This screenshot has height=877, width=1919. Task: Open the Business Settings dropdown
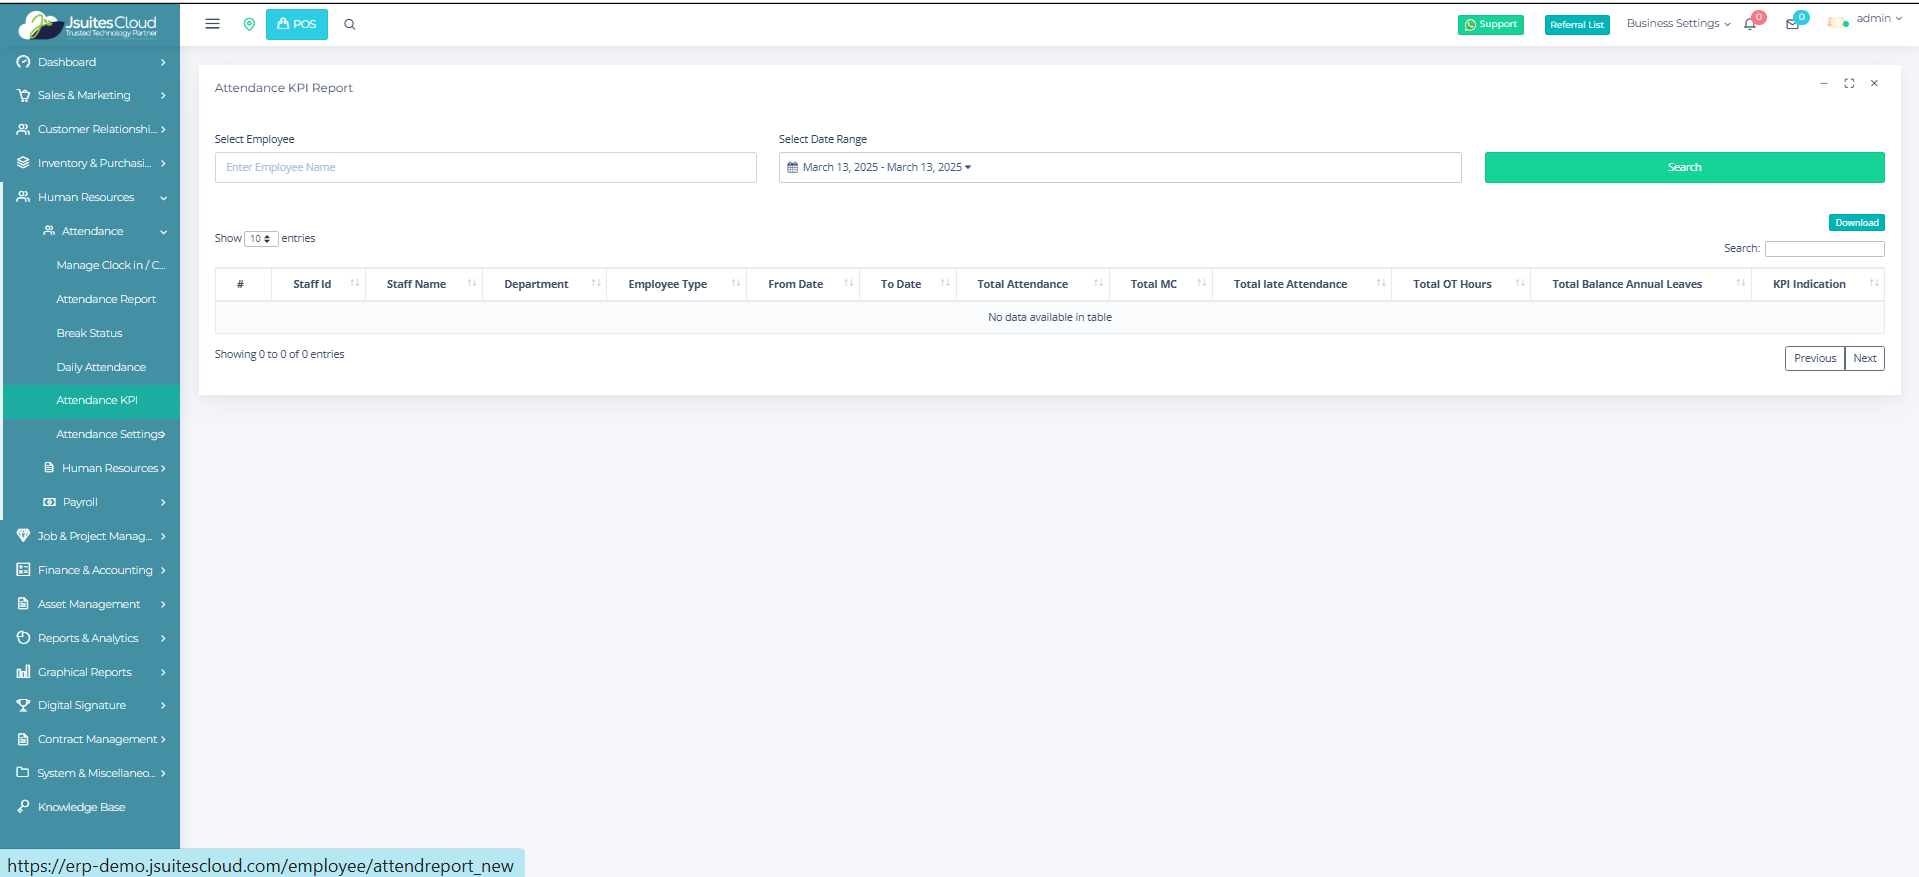tap(1678, 24)
